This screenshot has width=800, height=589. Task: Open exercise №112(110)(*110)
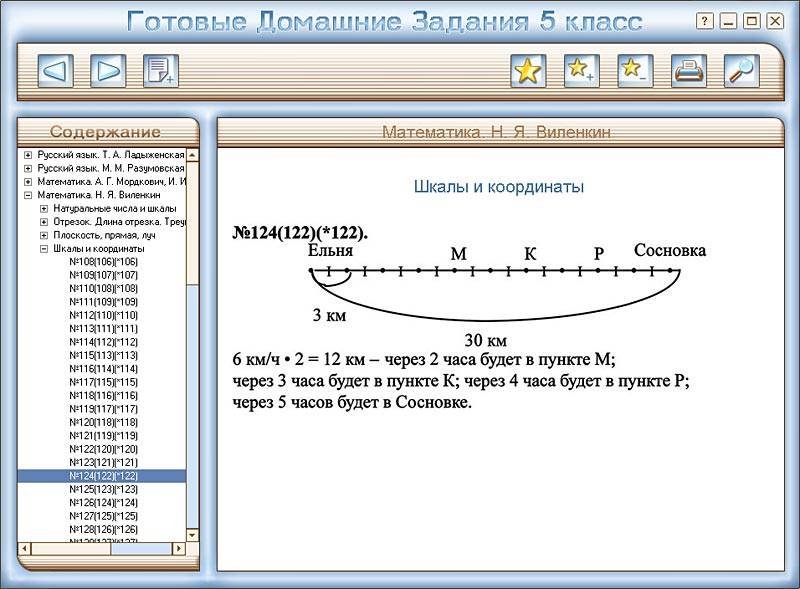pyautogui.click(x=104, y=315)
